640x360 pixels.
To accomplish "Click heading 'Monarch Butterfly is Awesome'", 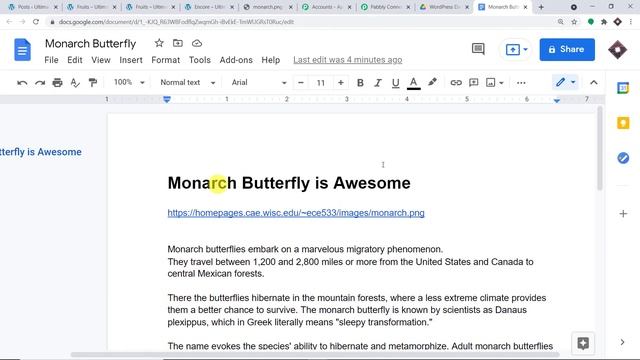I will pos(289,183).
